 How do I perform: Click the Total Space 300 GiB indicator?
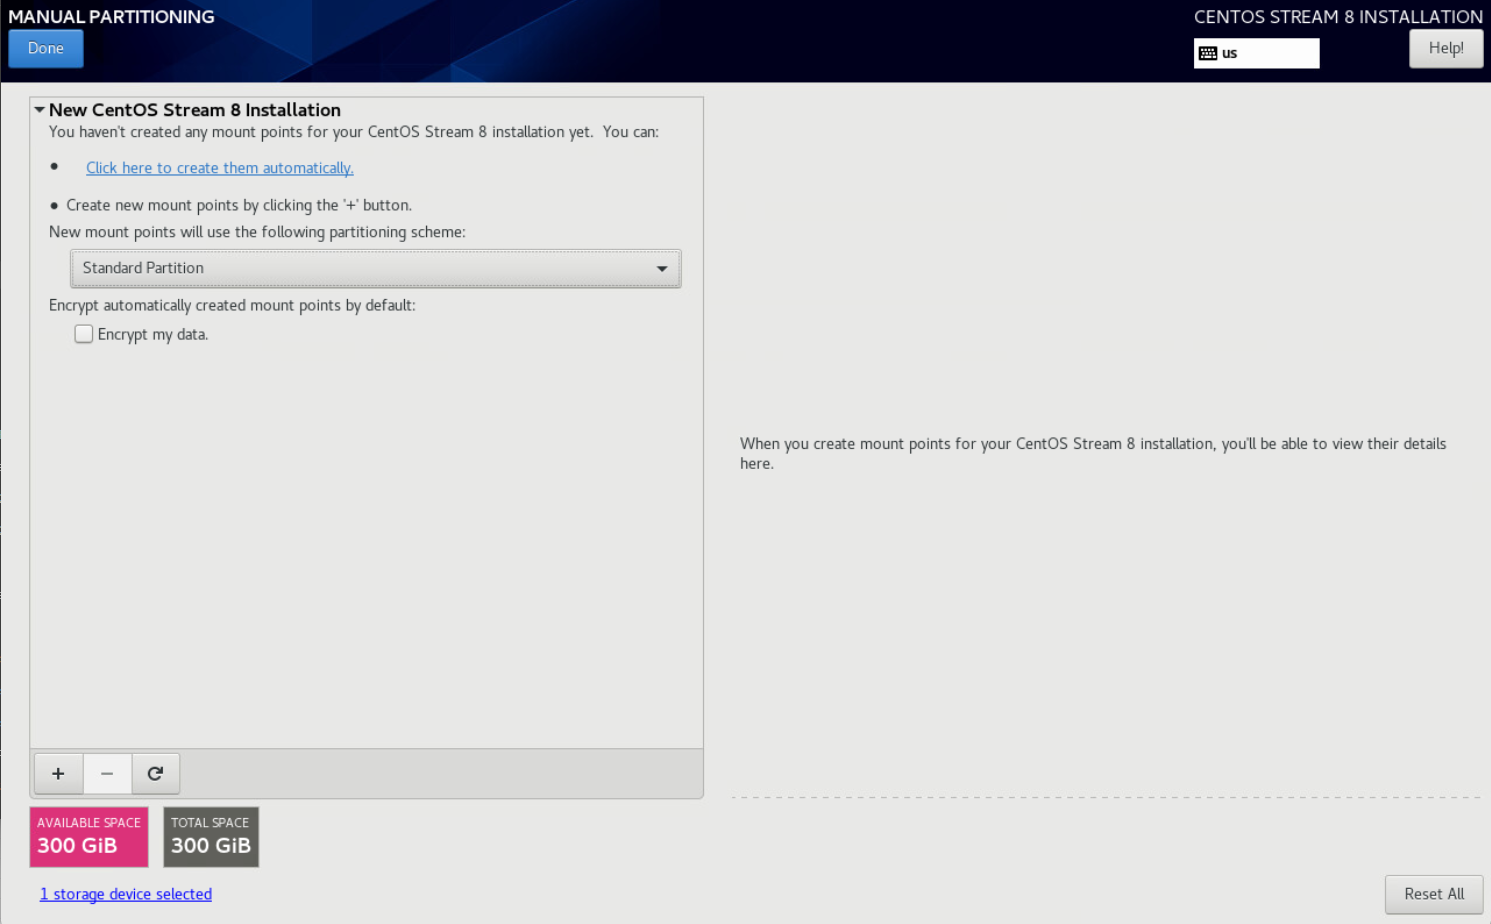211,837
